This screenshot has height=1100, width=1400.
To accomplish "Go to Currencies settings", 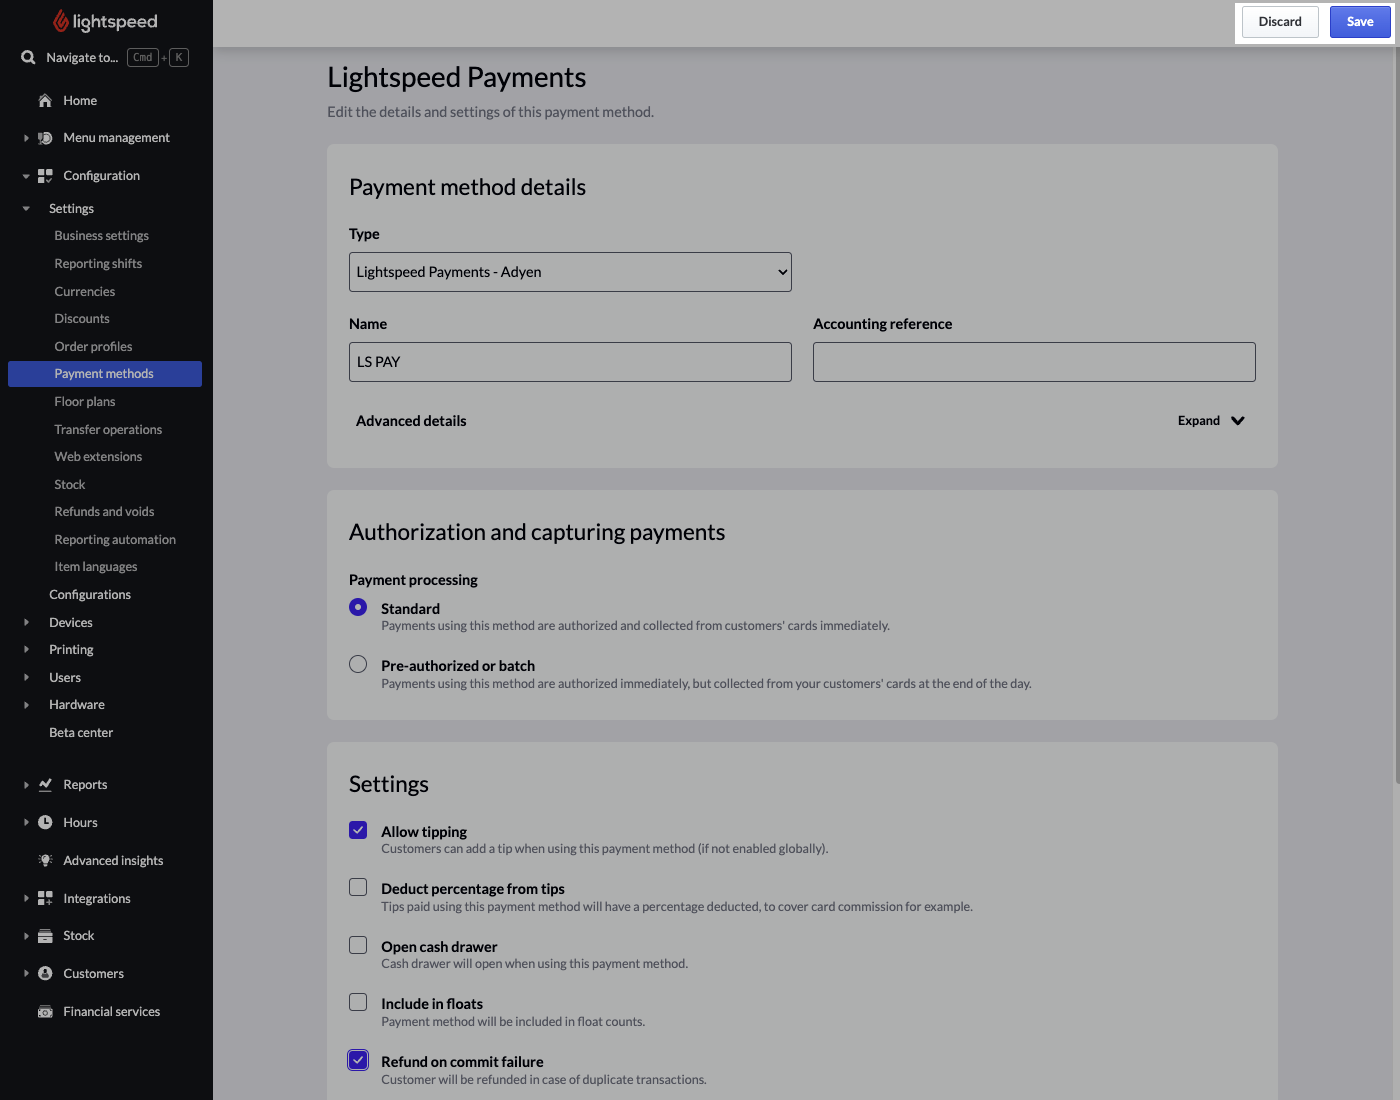I will pos(85,292).
